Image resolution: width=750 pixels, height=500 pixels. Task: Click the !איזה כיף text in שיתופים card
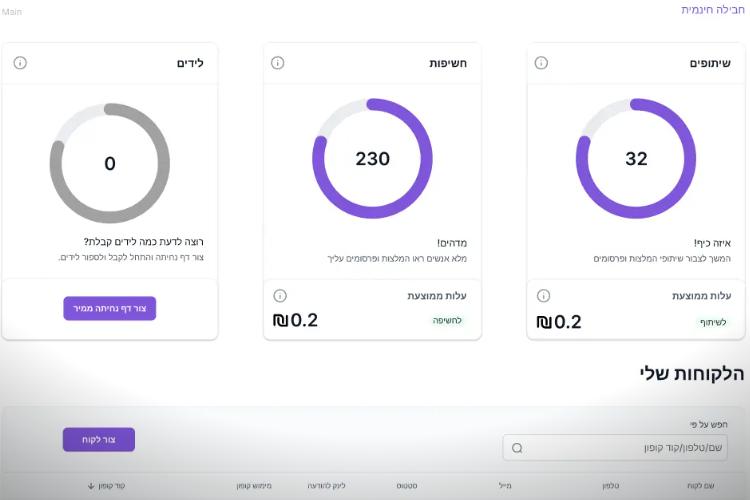click(x=712, y=243)
